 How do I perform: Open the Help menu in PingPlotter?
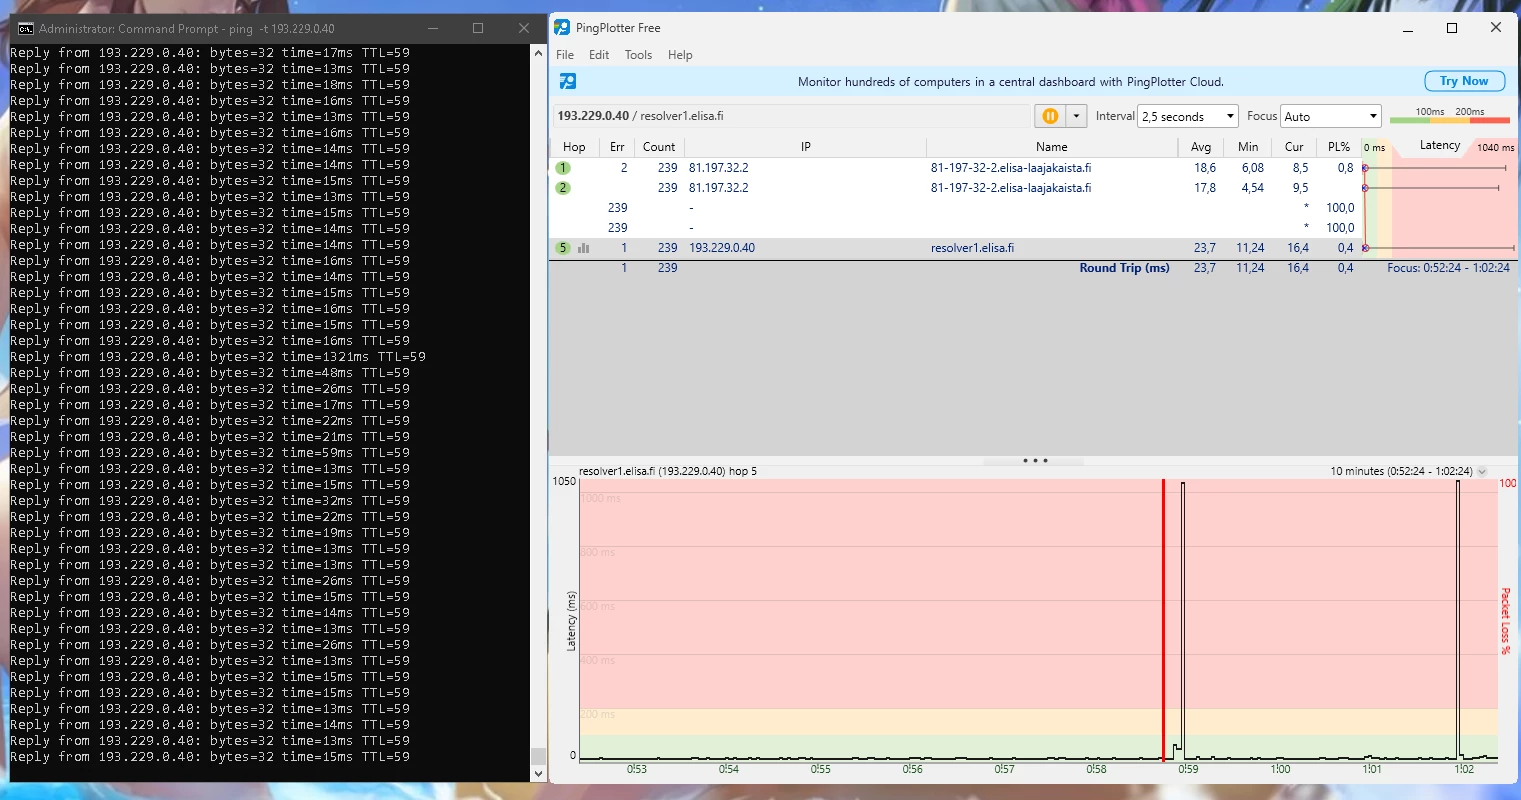pyautogui.click(x=680, y=55)
